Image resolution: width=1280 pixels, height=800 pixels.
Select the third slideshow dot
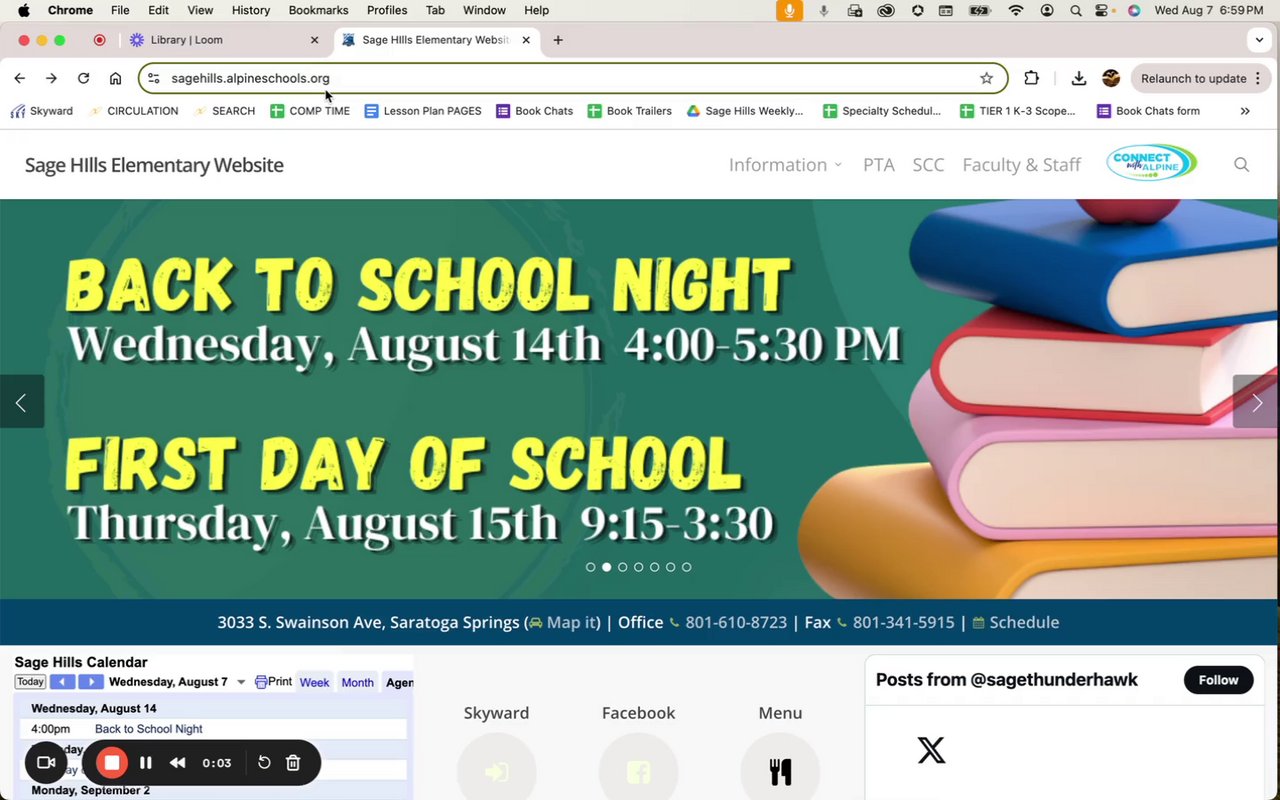coord(622,567)
